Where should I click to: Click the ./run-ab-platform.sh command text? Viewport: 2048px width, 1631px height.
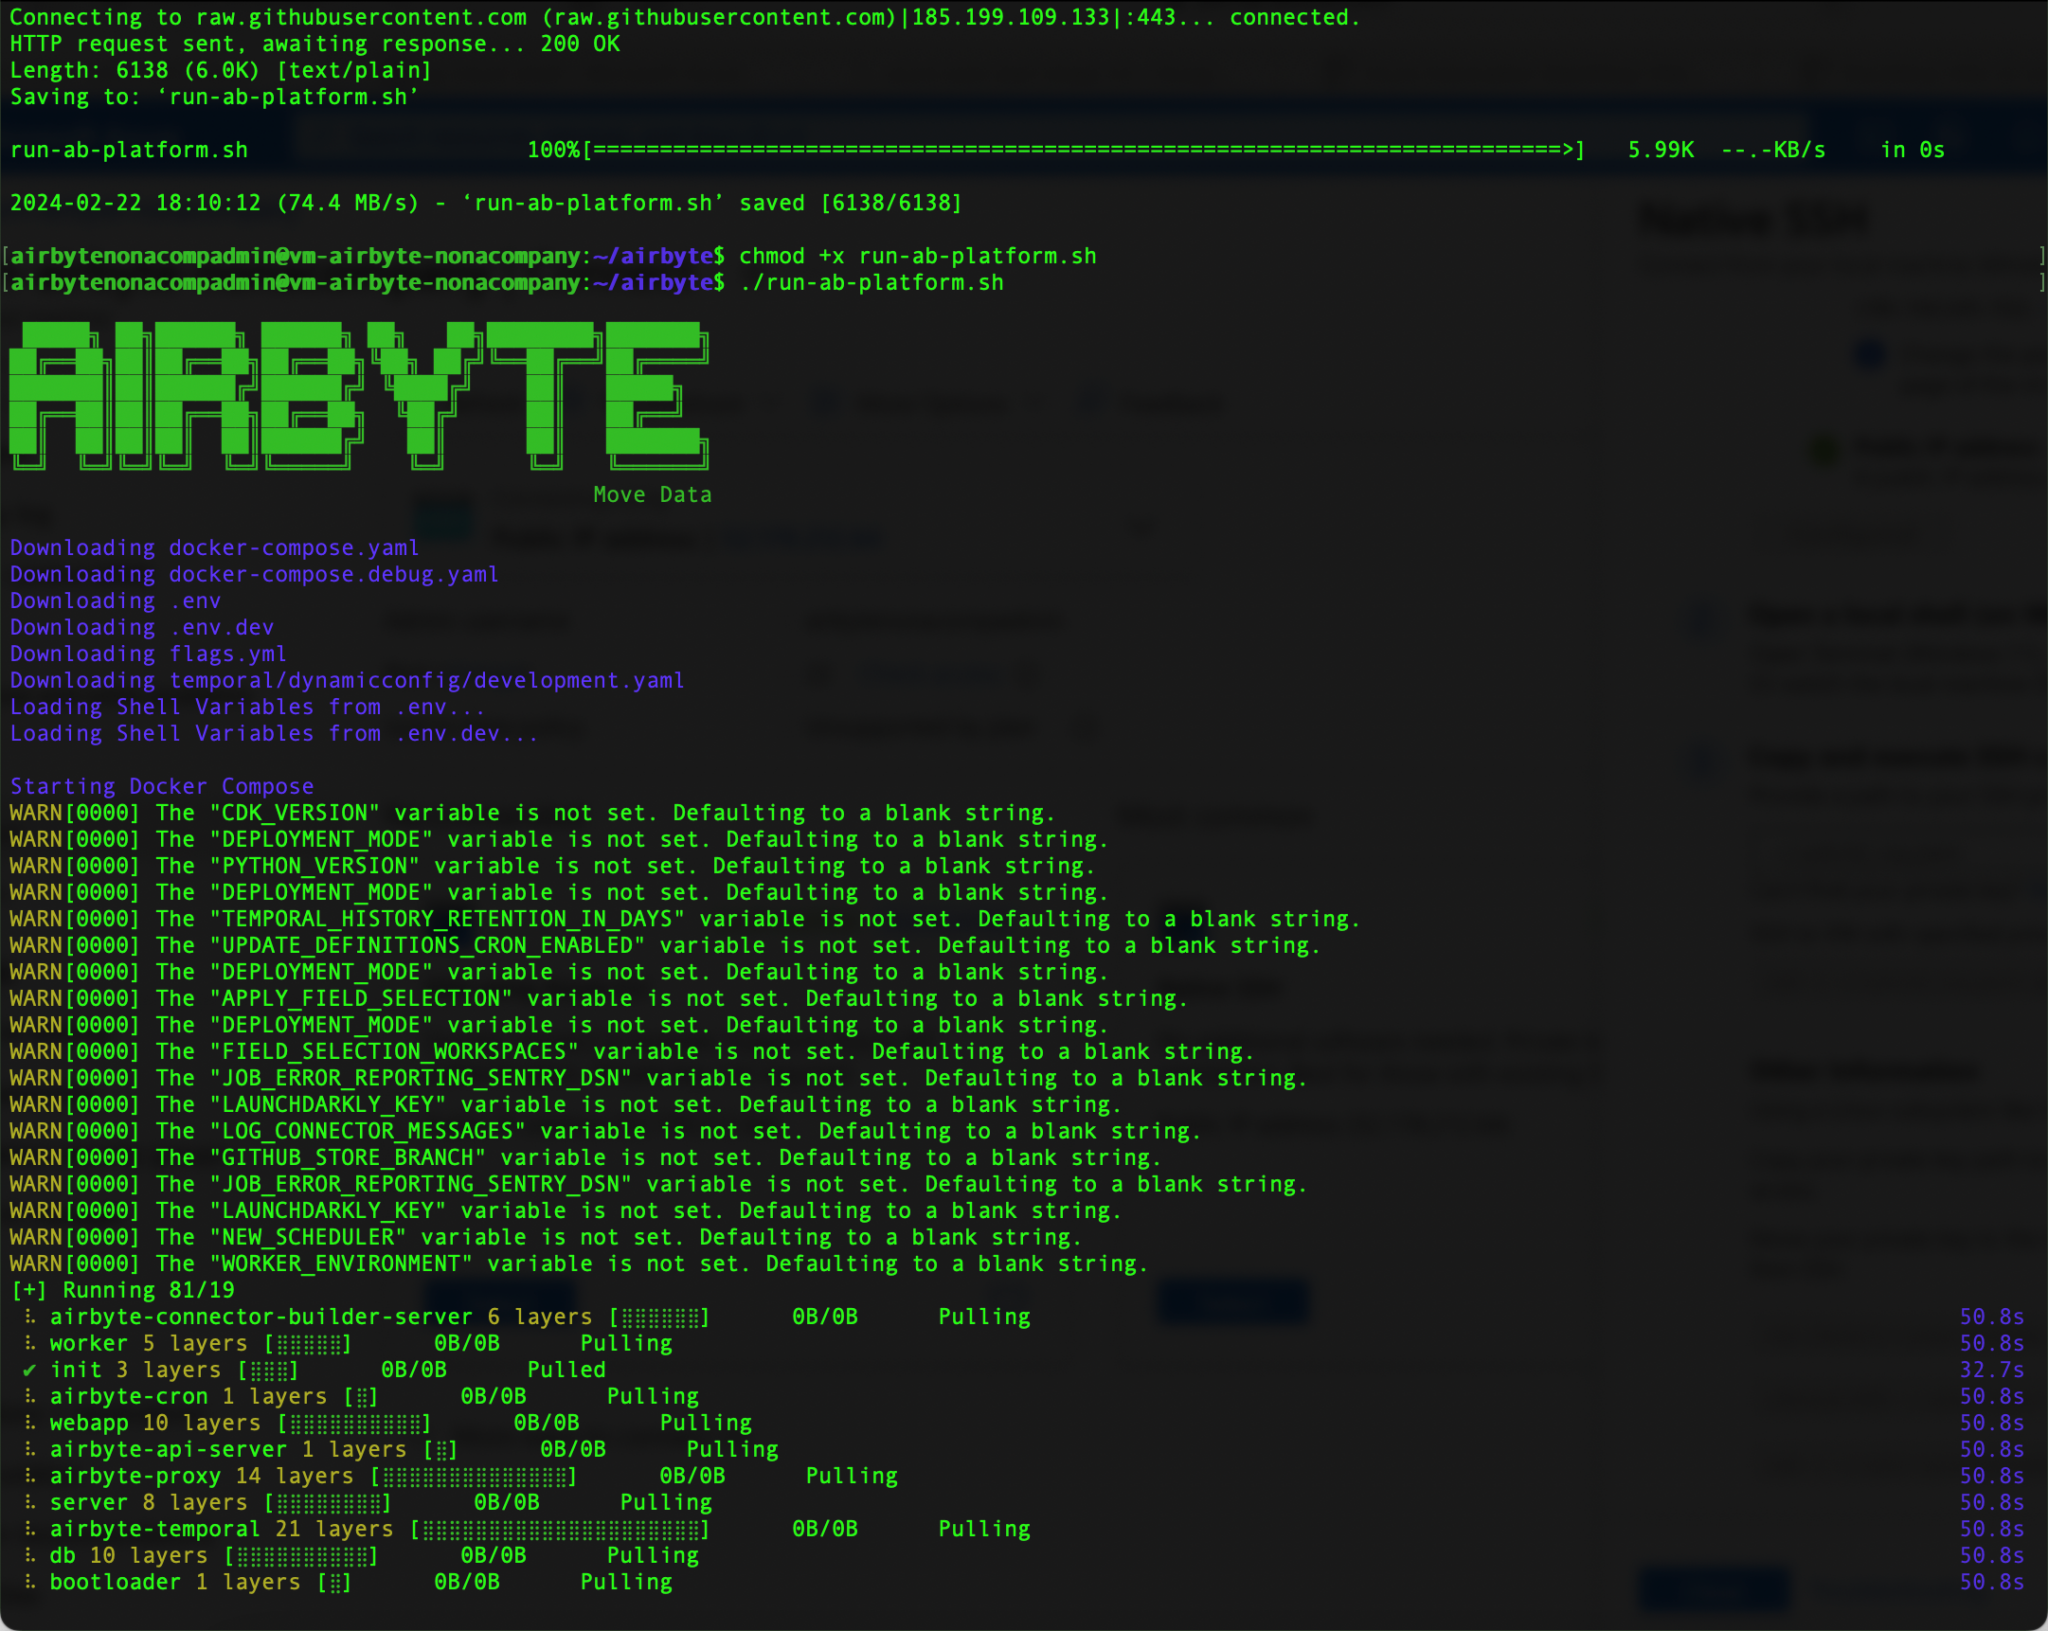[872, 283]
